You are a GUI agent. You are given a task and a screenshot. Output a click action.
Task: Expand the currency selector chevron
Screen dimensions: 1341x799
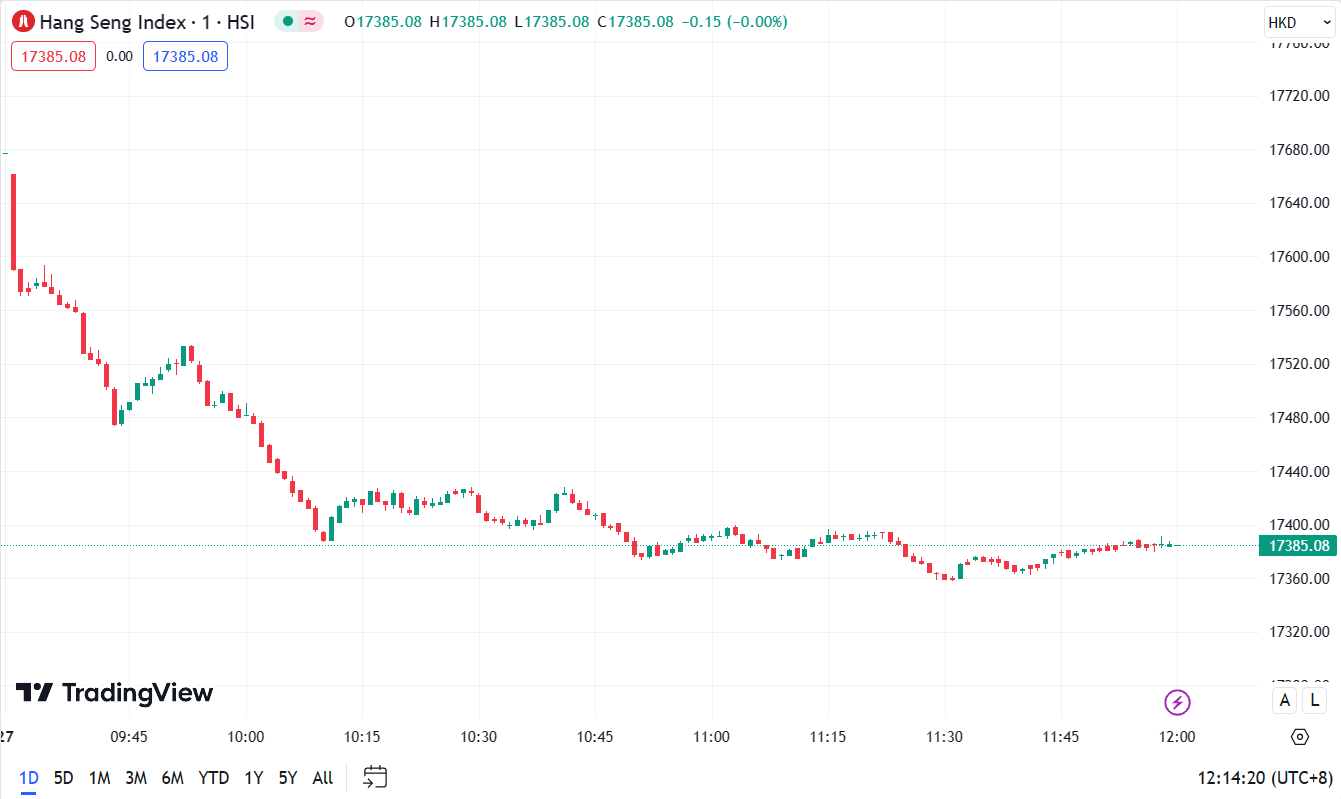1326,21
